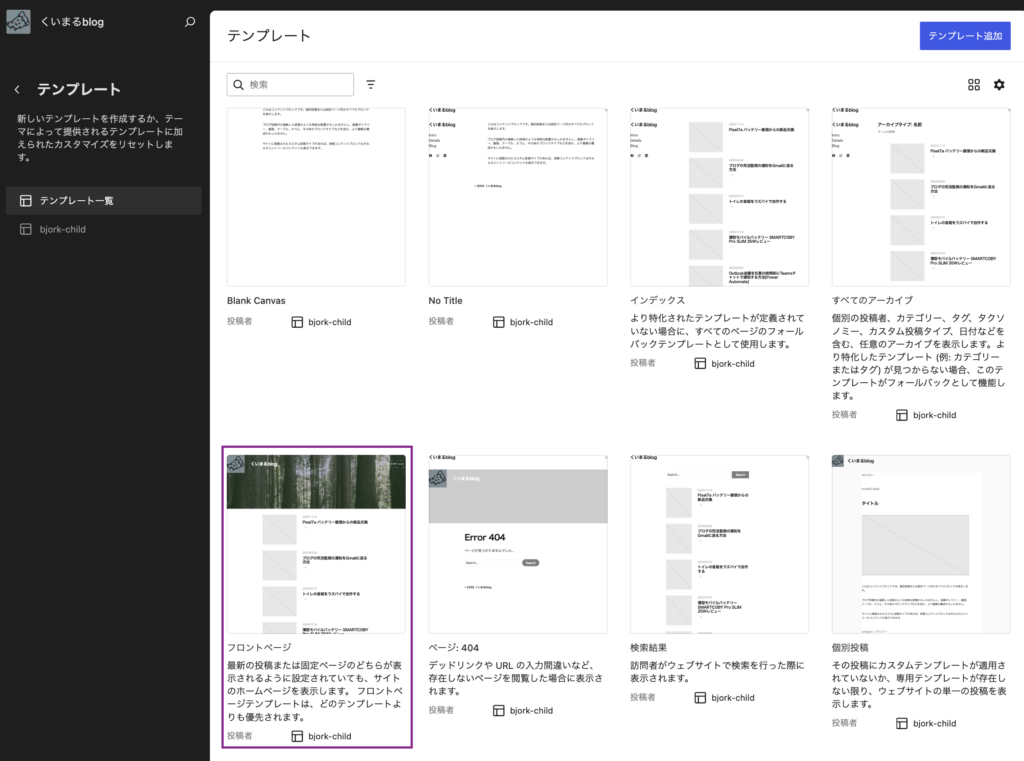Click the magnifier icon in the 検索 field
This screenshot has width=1024, height=761.
pyautogui.click(x=238, y=84)
